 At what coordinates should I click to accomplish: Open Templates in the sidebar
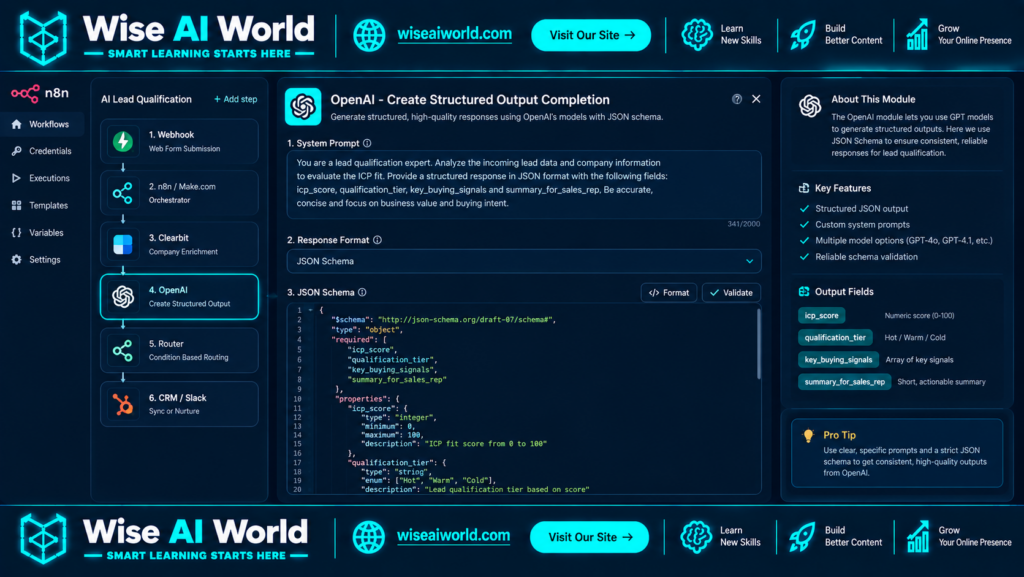(x=40, y=205)
